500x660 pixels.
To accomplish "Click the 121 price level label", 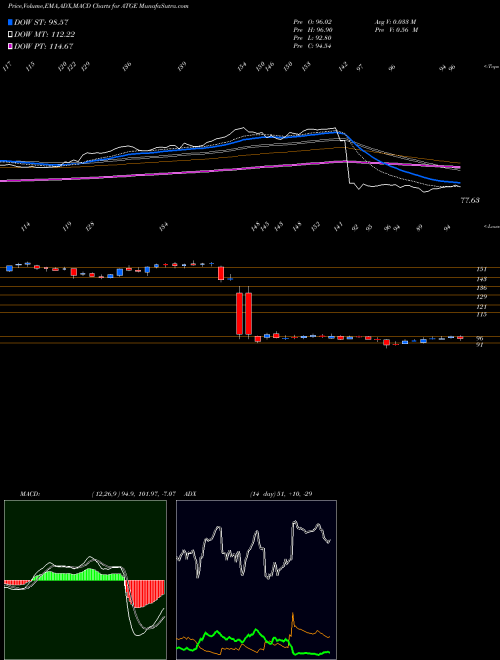I will 481,307.
